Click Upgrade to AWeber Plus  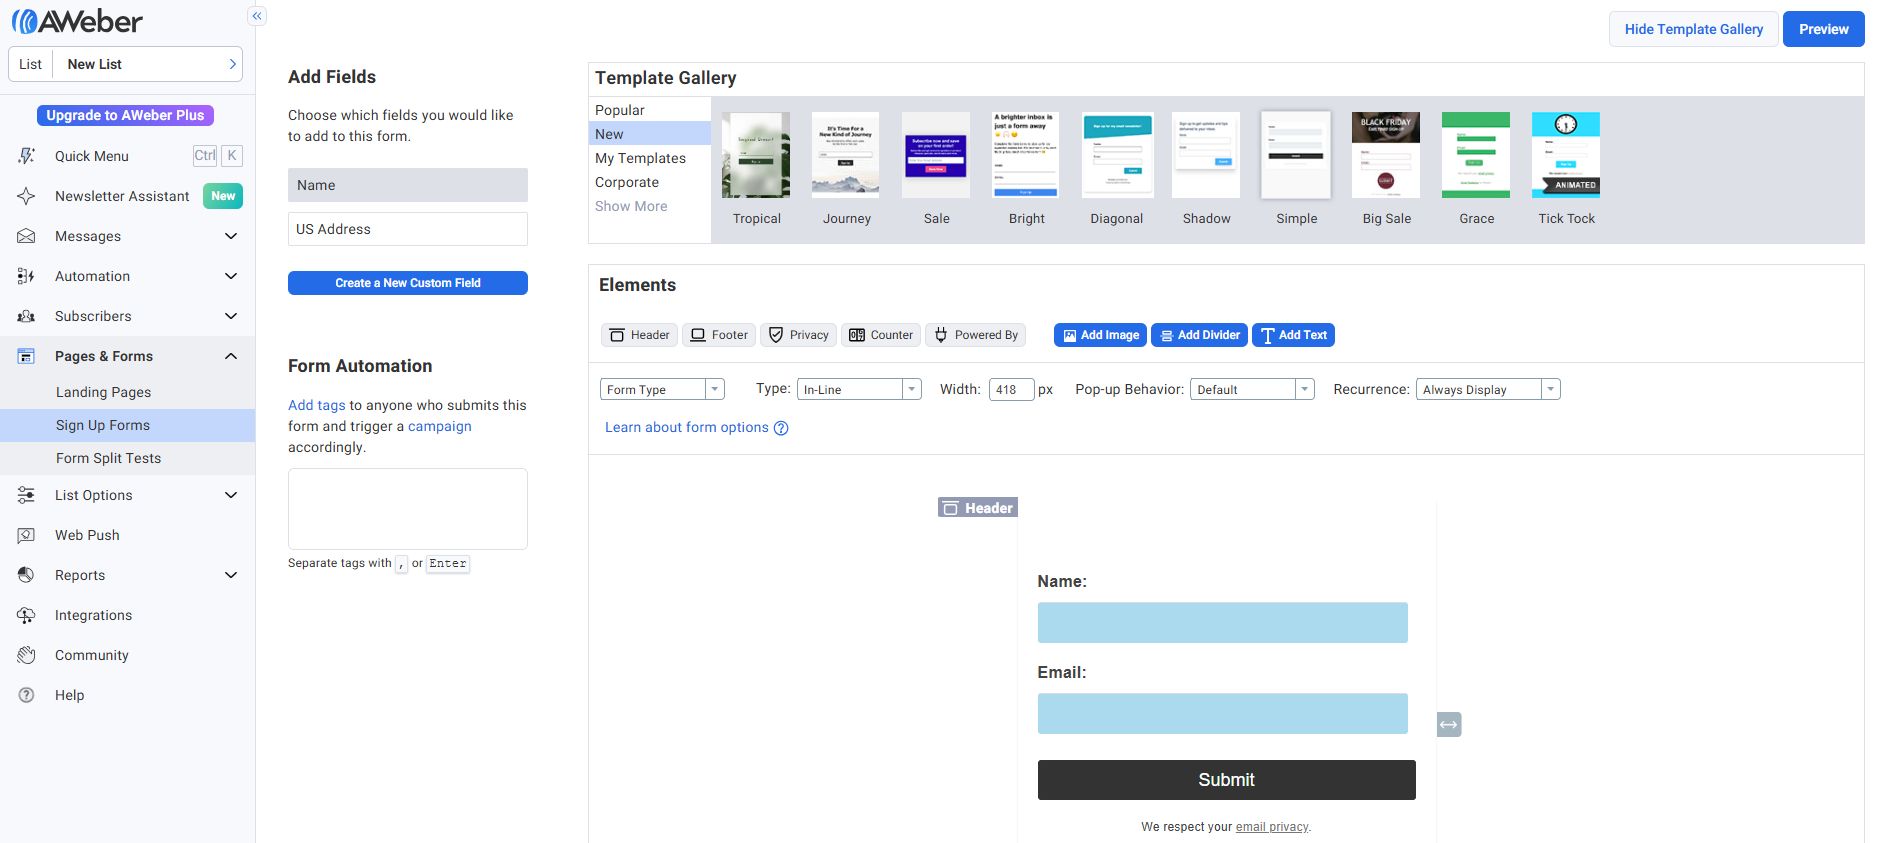[x=125, y=115]
